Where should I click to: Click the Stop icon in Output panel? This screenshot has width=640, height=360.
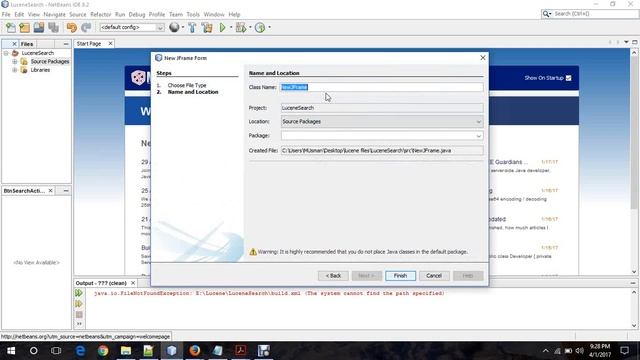click(x=79, y=314)
